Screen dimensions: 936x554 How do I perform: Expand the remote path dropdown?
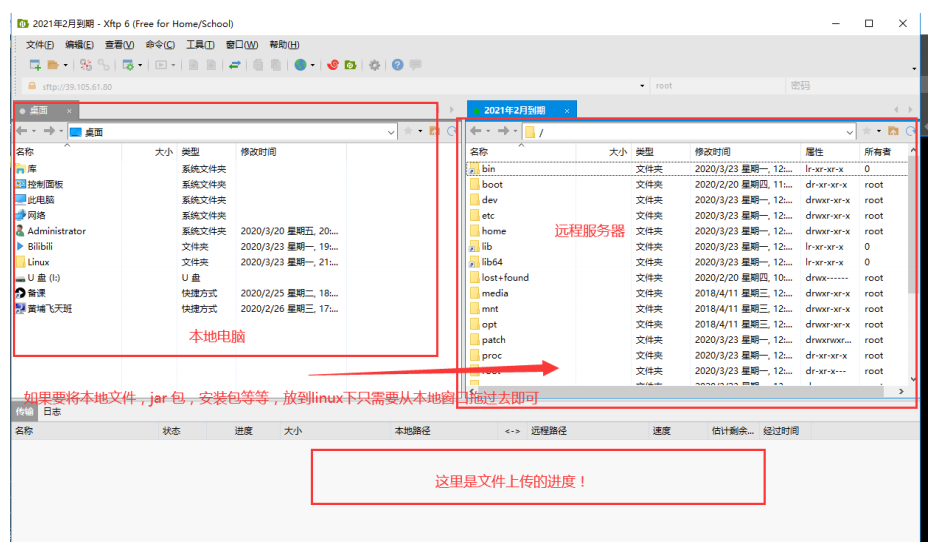pyautogui.click(x=850, y=131)
